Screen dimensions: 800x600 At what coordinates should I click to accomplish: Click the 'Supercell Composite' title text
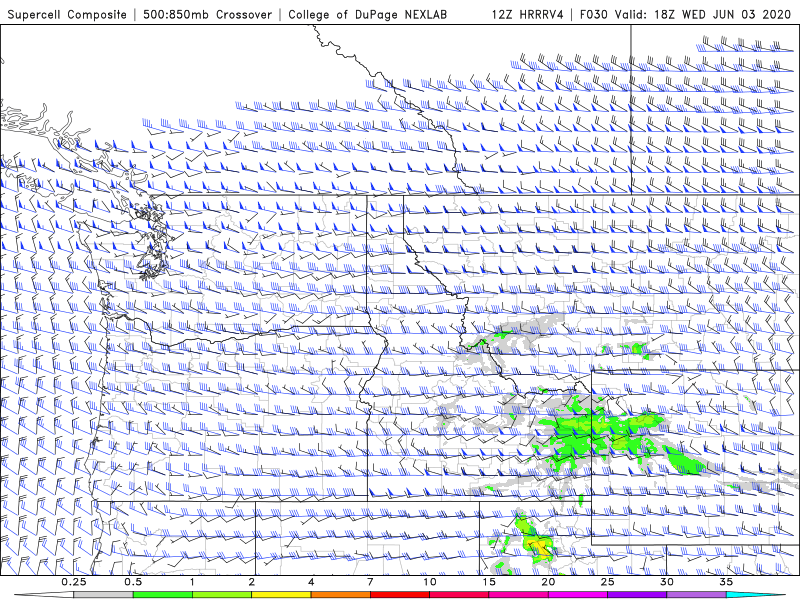(x=67, y=14)
